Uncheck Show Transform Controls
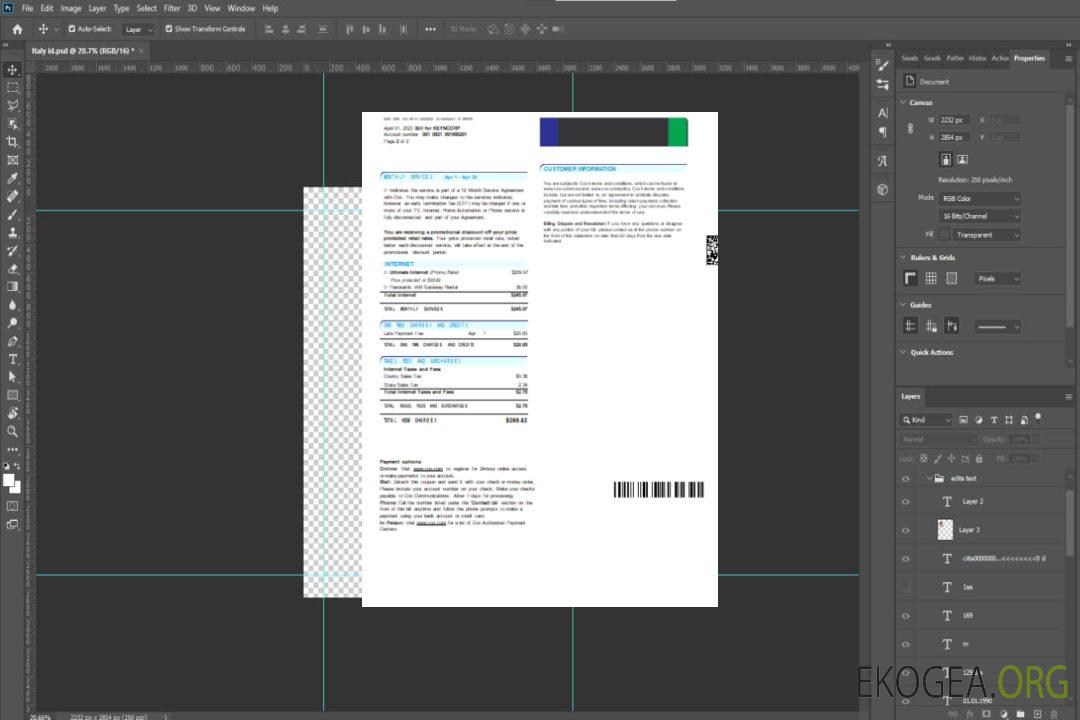This screenshot has width=1080, height=720. pos(169,29)
